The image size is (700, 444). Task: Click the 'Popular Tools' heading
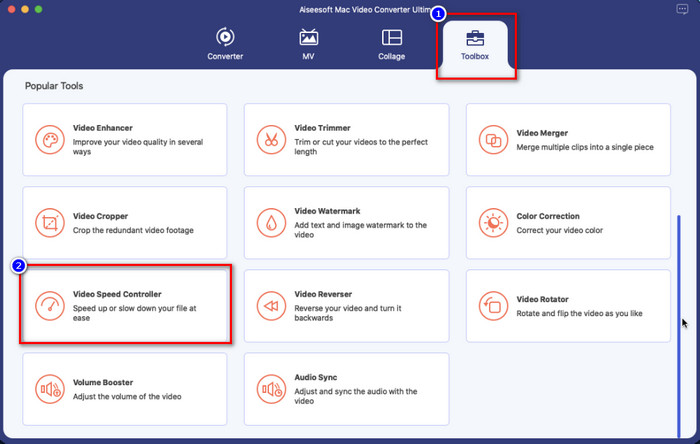(54, 86)
